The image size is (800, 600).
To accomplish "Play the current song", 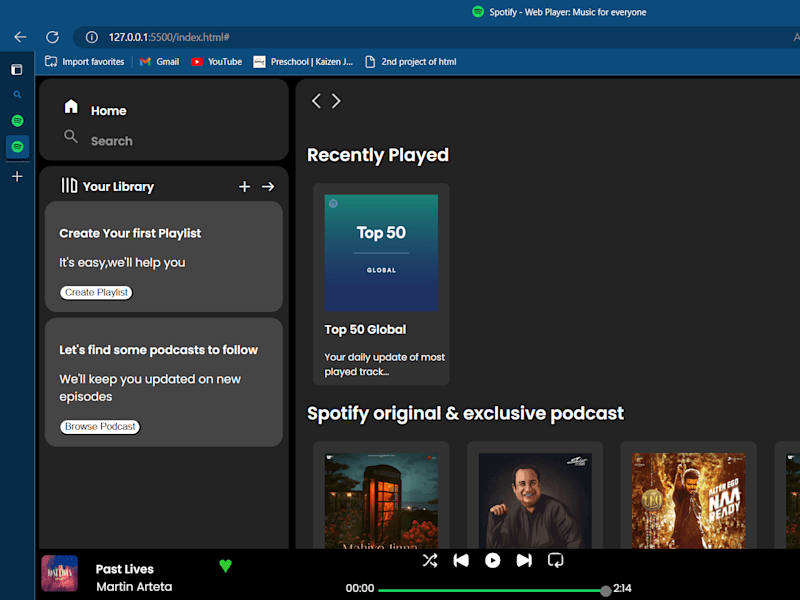I will (492, 561).
